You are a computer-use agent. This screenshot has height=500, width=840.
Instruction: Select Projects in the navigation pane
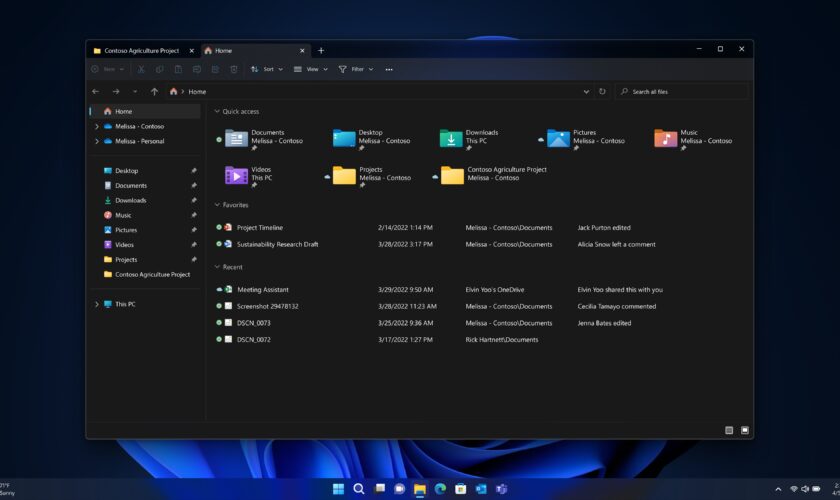(145, 260)
